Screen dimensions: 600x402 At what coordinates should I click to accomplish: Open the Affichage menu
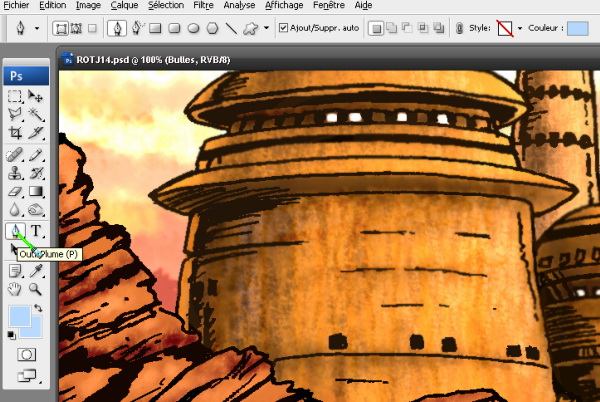[284, 5]
